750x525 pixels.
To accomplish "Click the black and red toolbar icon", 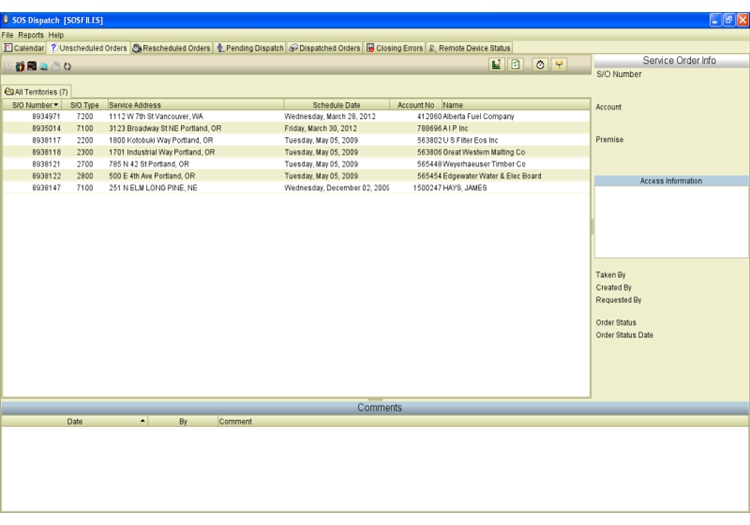I will point(32,66).
